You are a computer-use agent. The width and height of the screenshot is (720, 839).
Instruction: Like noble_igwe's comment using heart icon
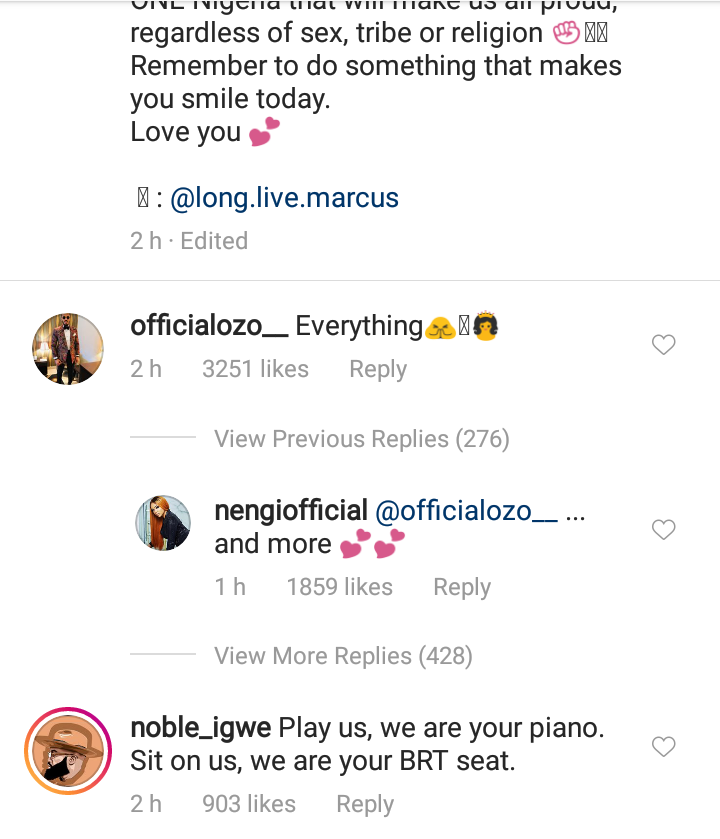663,746
